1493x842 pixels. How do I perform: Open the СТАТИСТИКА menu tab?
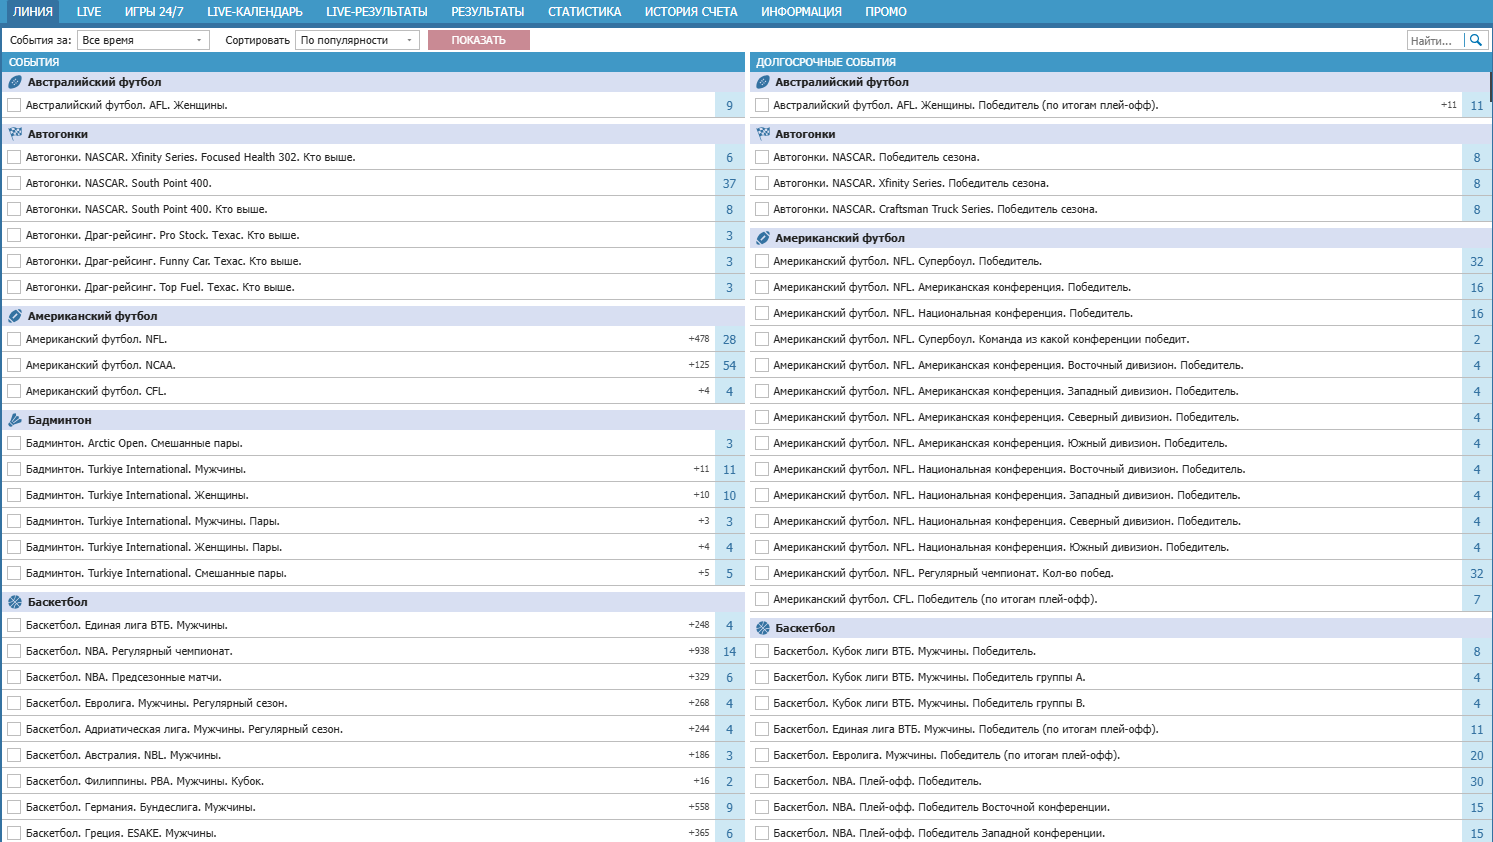click(584, 12)
